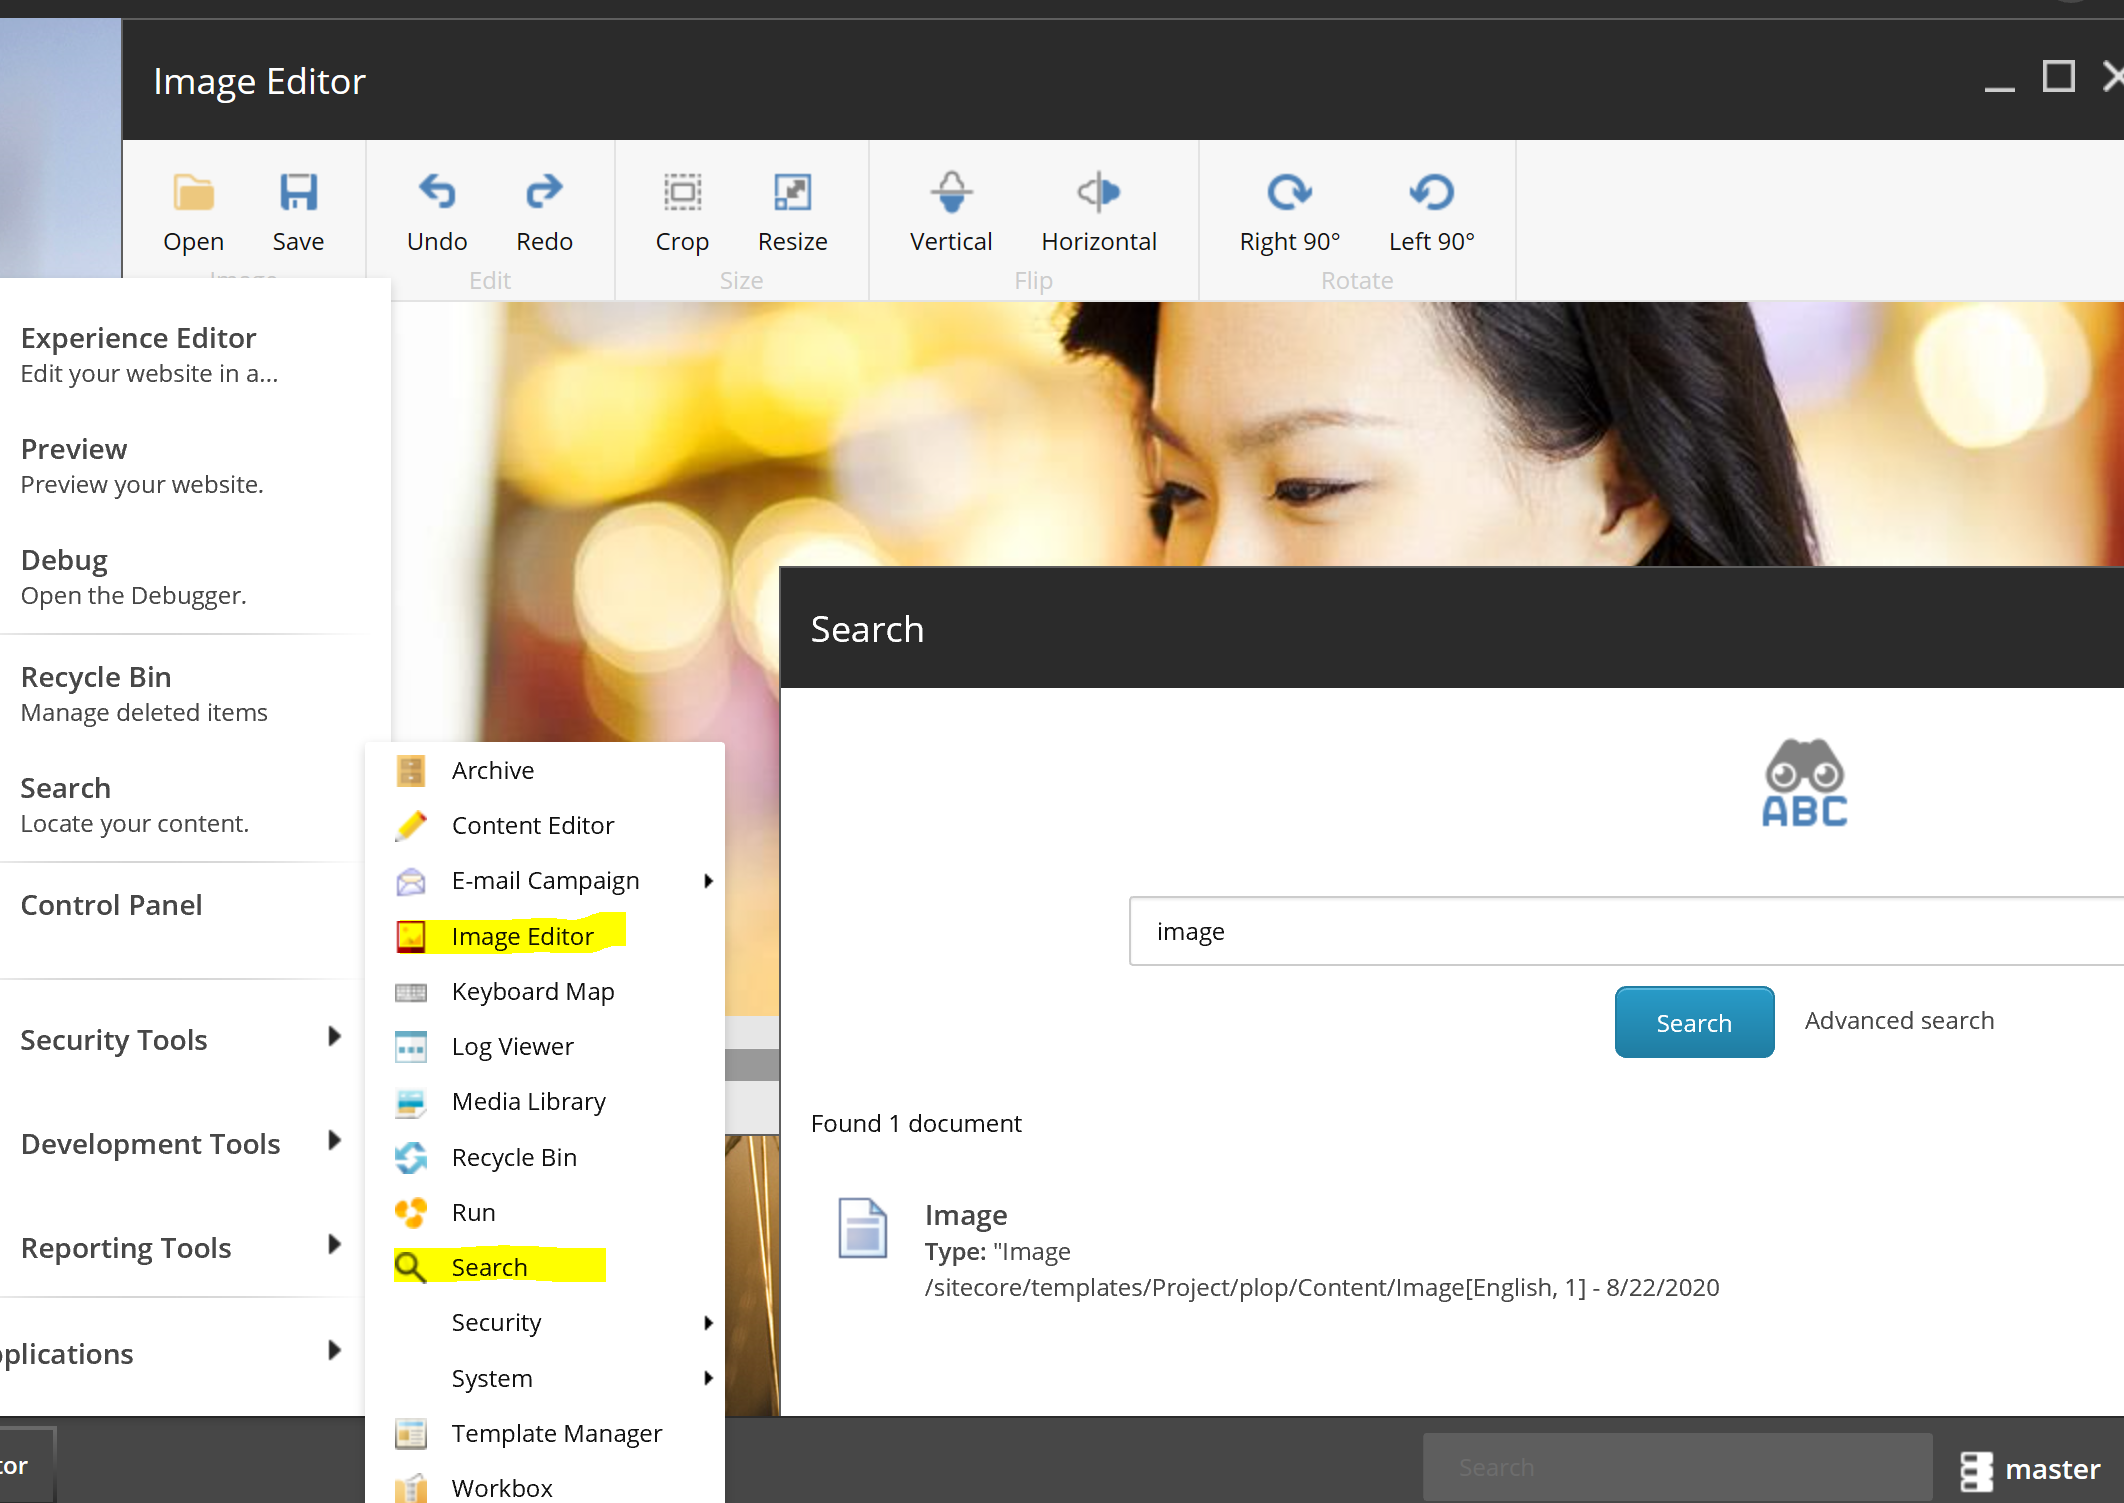Screen dimensions: 2124x1503
Task: Select Keyboard Map menu entry
Action: point(532,991)
